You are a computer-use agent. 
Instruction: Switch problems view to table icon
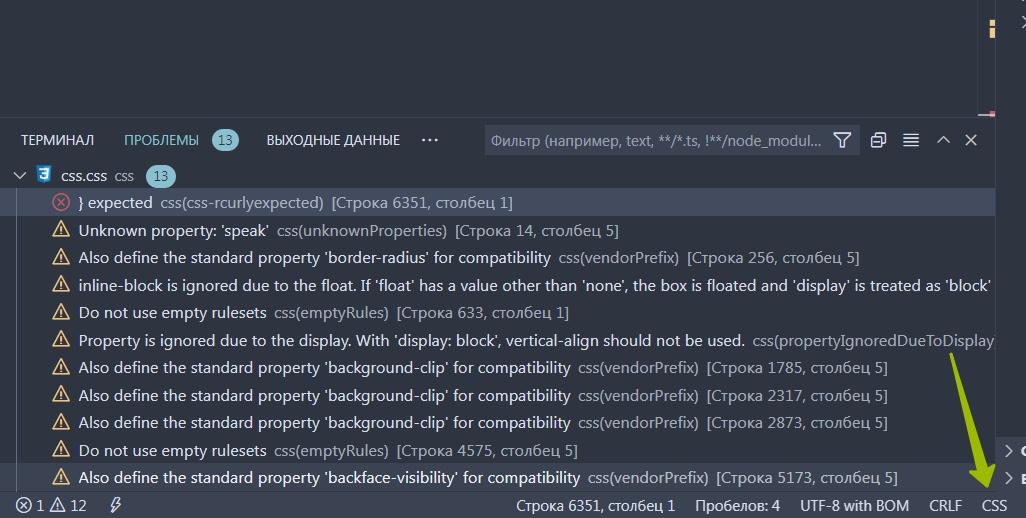[911, 140]
